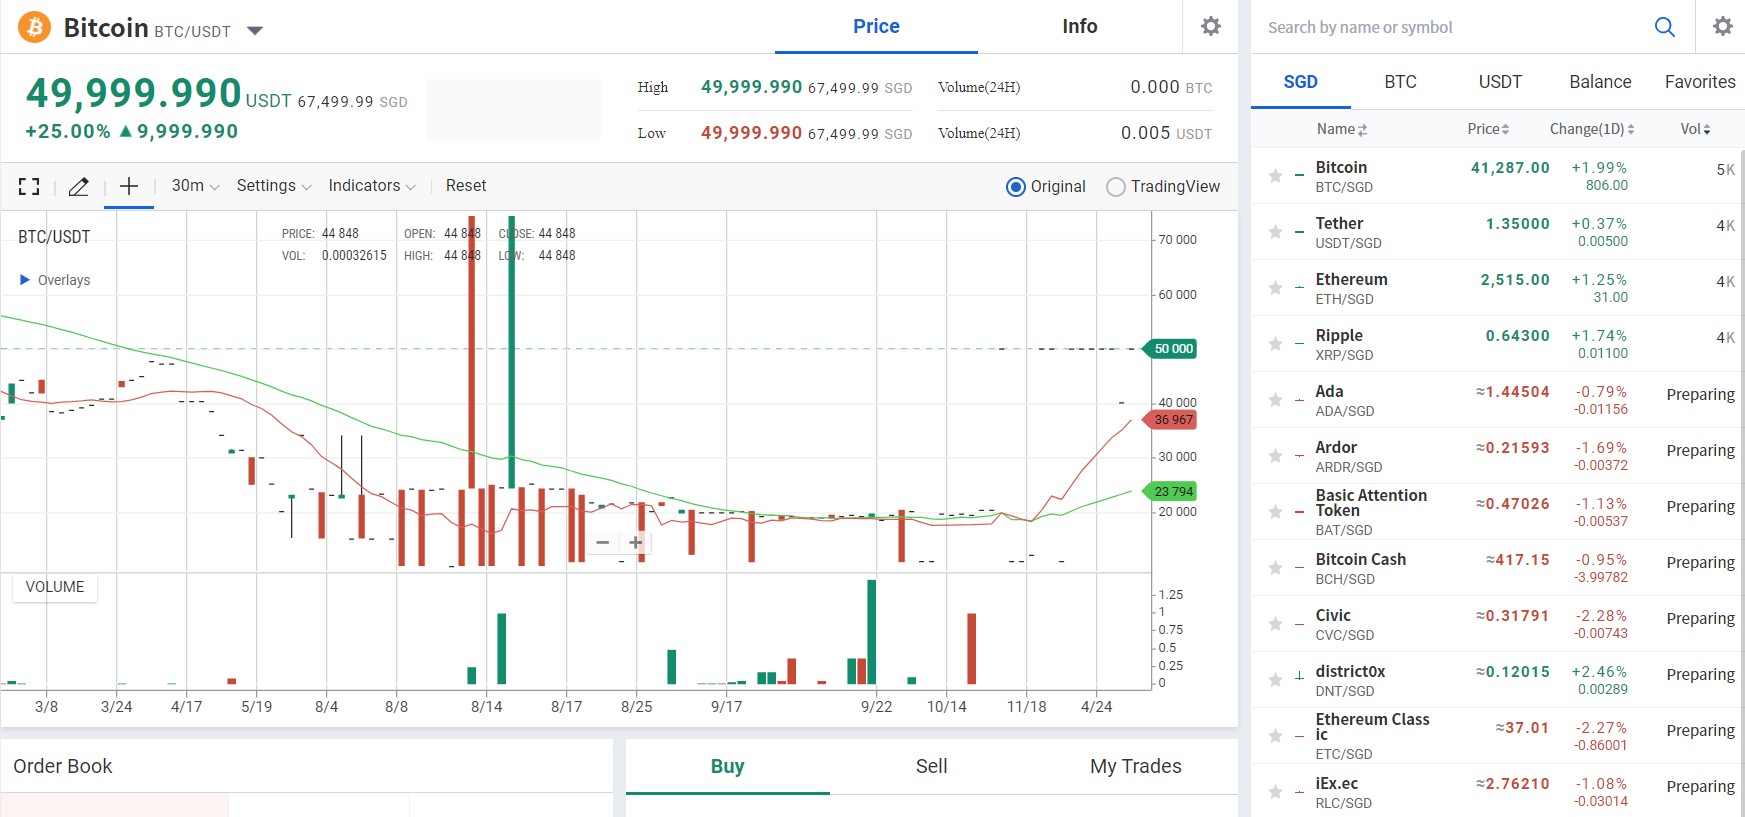Favorite Ada ADA/SGD with star
Image resolution: width=1745 pixels, height=817 pixels.
[1275, 400]
